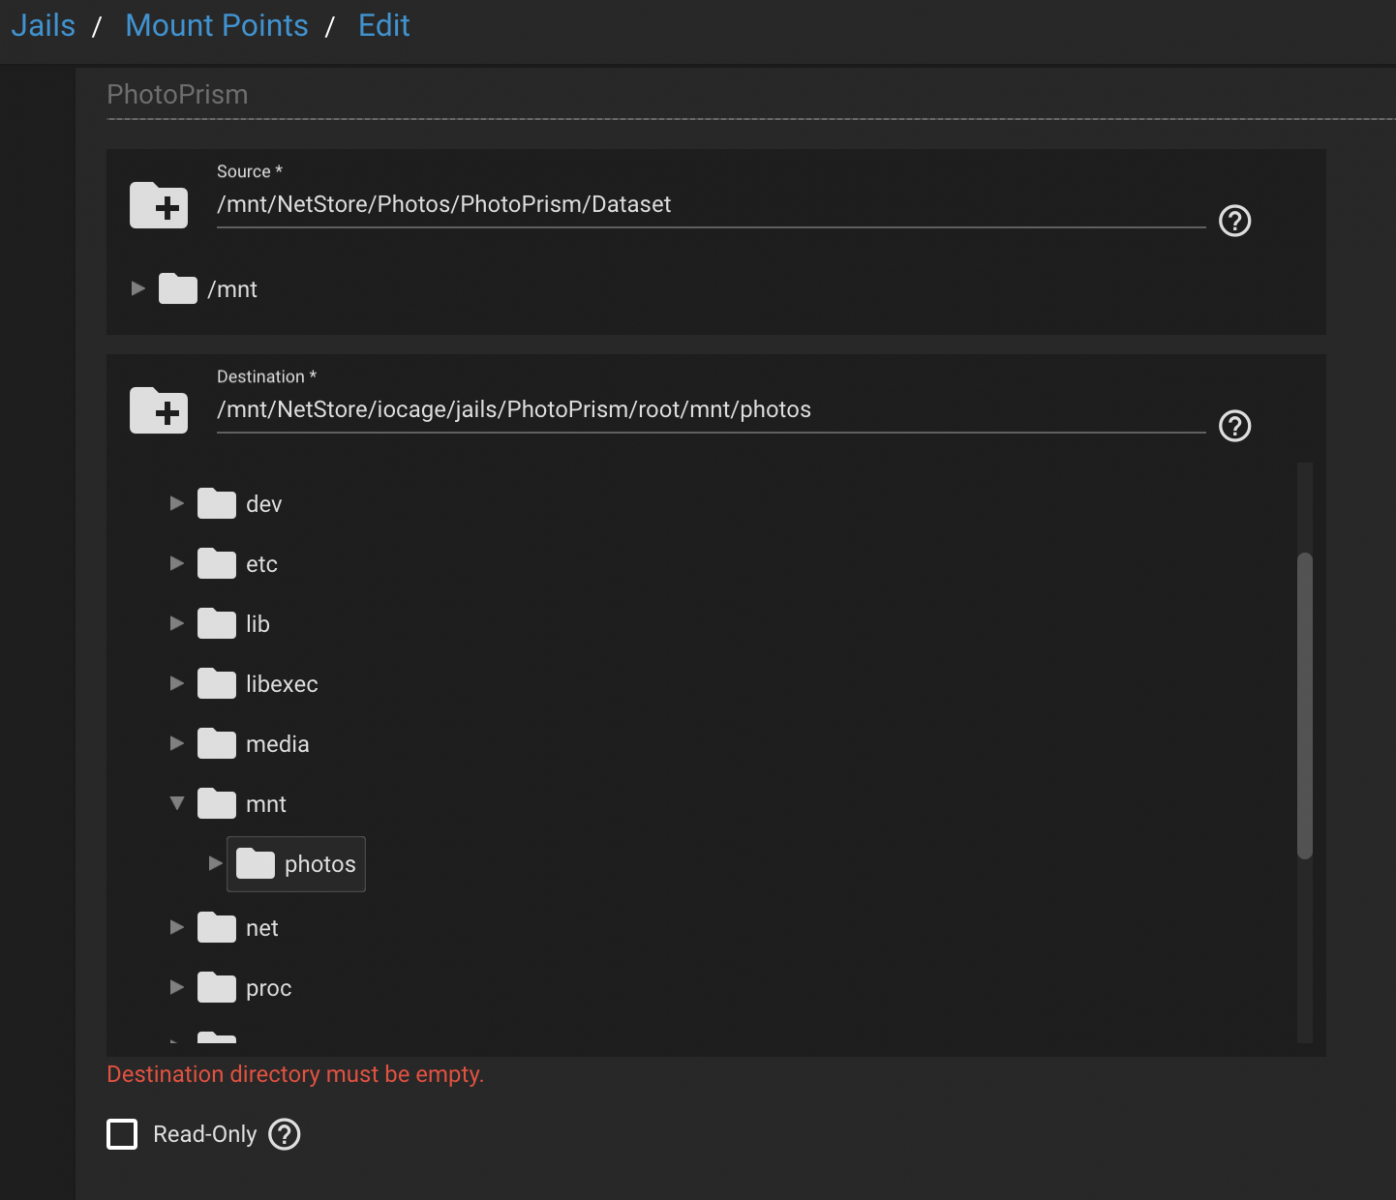The image size is (1396, 1200).
Task: Select the /mnt label in Source tree
Action: point(232,289)
